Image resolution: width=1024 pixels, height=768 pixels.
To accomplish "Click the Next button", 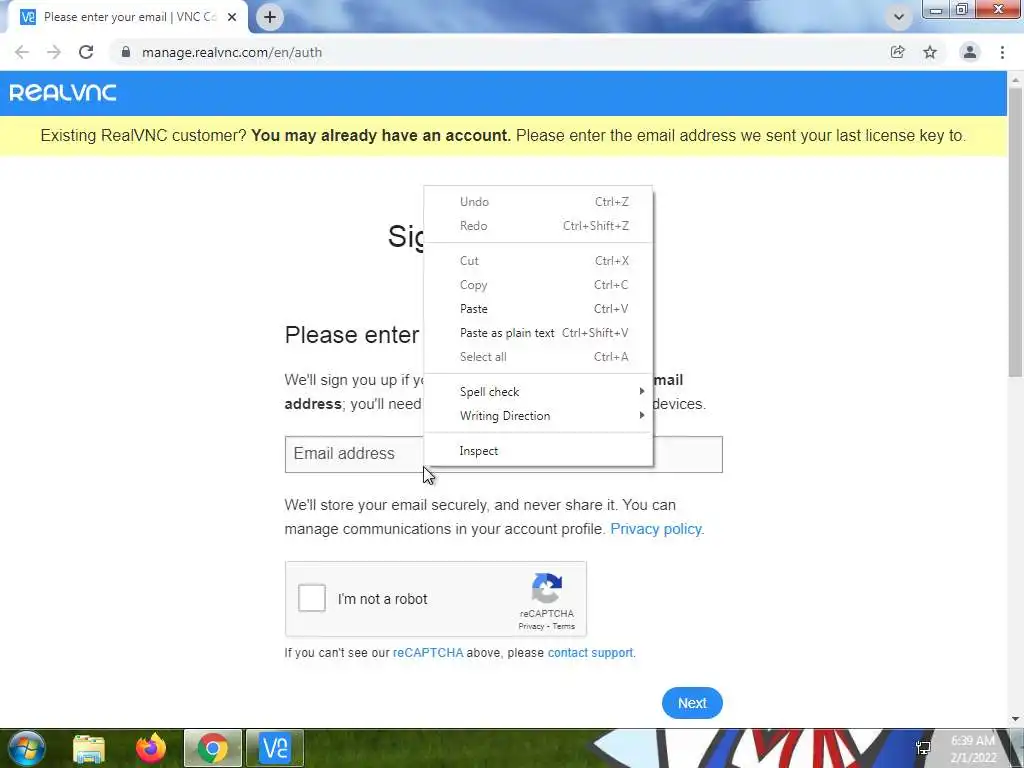I will [692, 703].
